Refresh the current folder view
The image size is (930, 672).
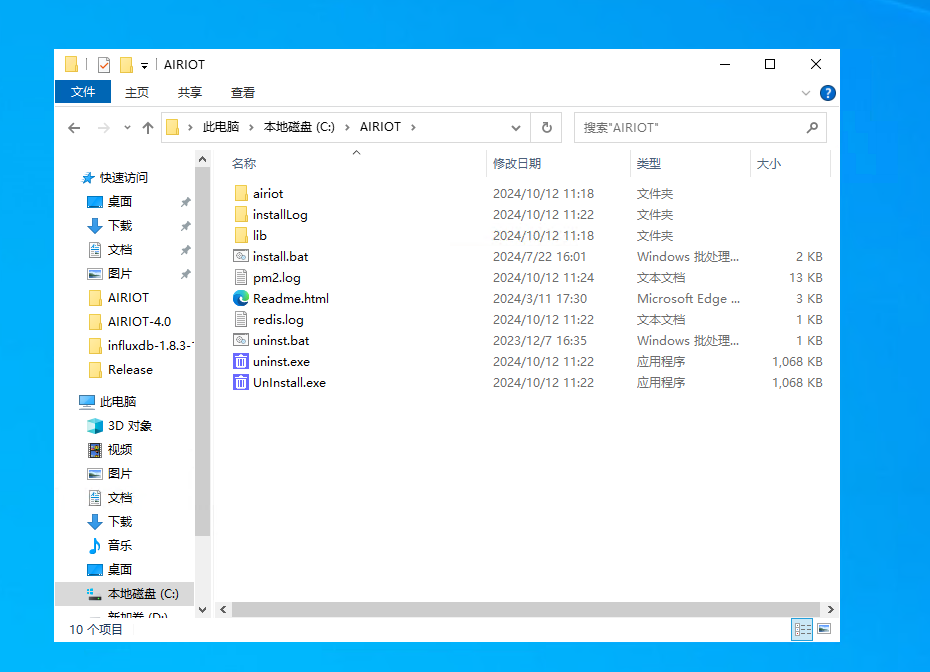(546, 128)
